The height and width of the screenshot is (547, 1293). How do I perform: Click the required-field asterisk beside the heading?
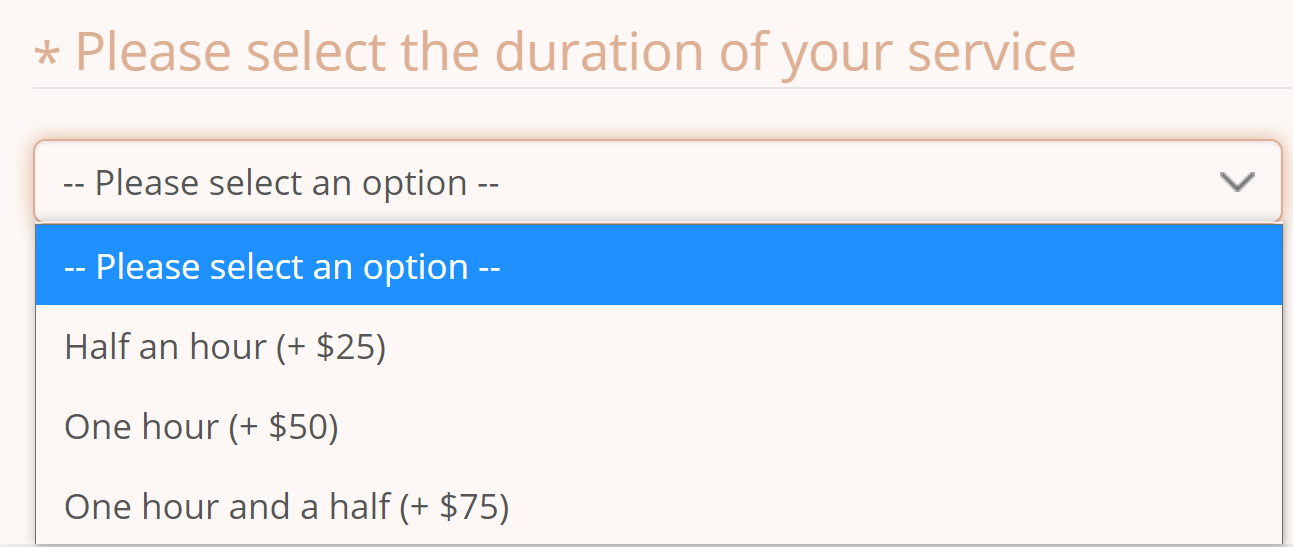[x=46, y=56]
